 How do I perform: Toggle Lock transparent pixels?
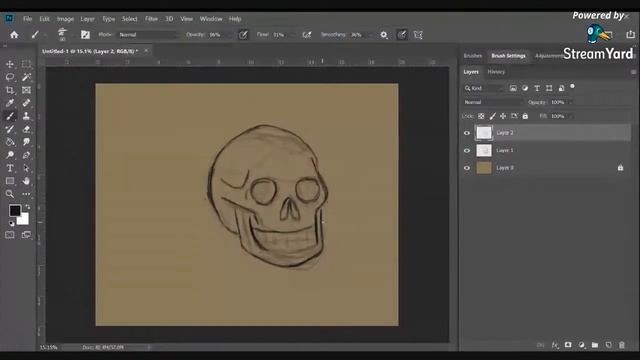point(481,116)
